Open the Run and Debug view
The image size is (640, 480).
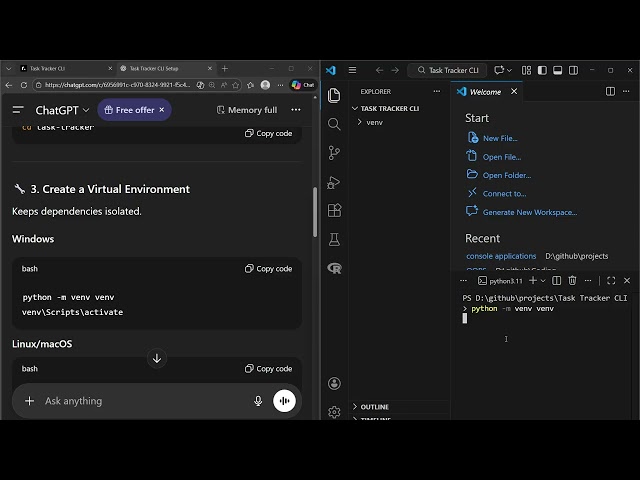tap(334, 182)
